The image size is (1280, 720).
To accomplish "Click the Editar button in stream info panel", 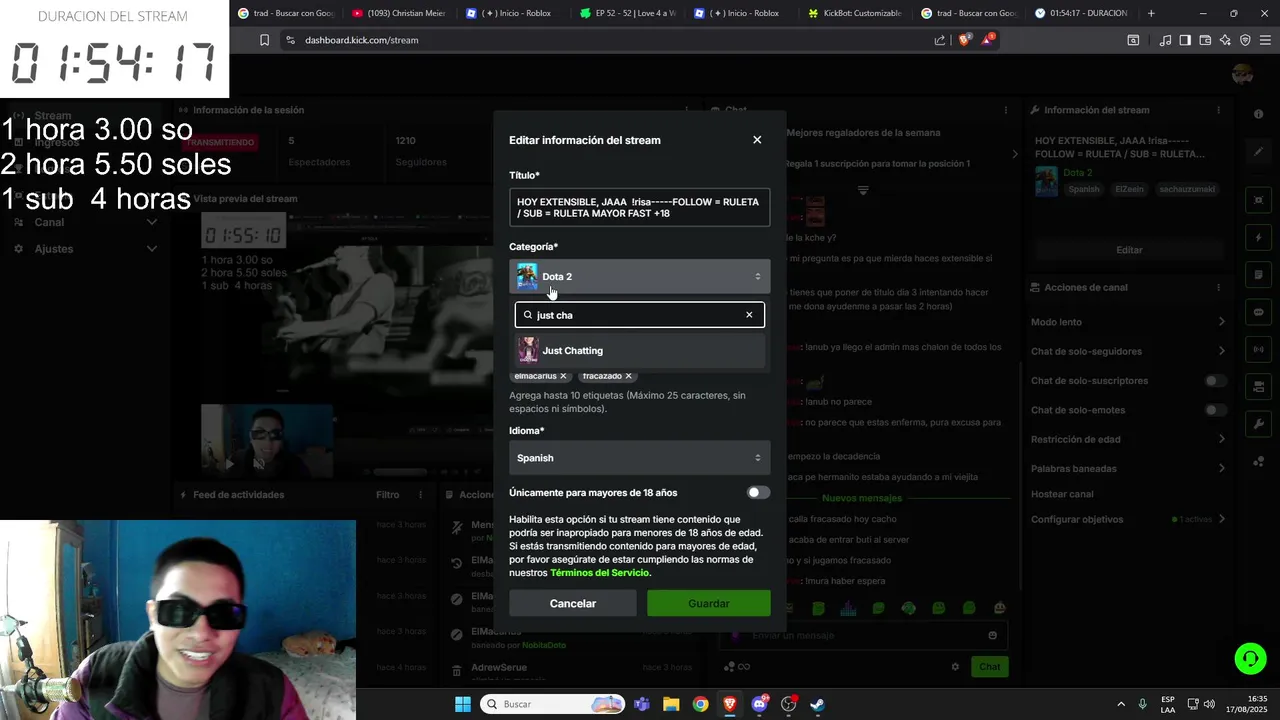I will [x=1129, y=250].
